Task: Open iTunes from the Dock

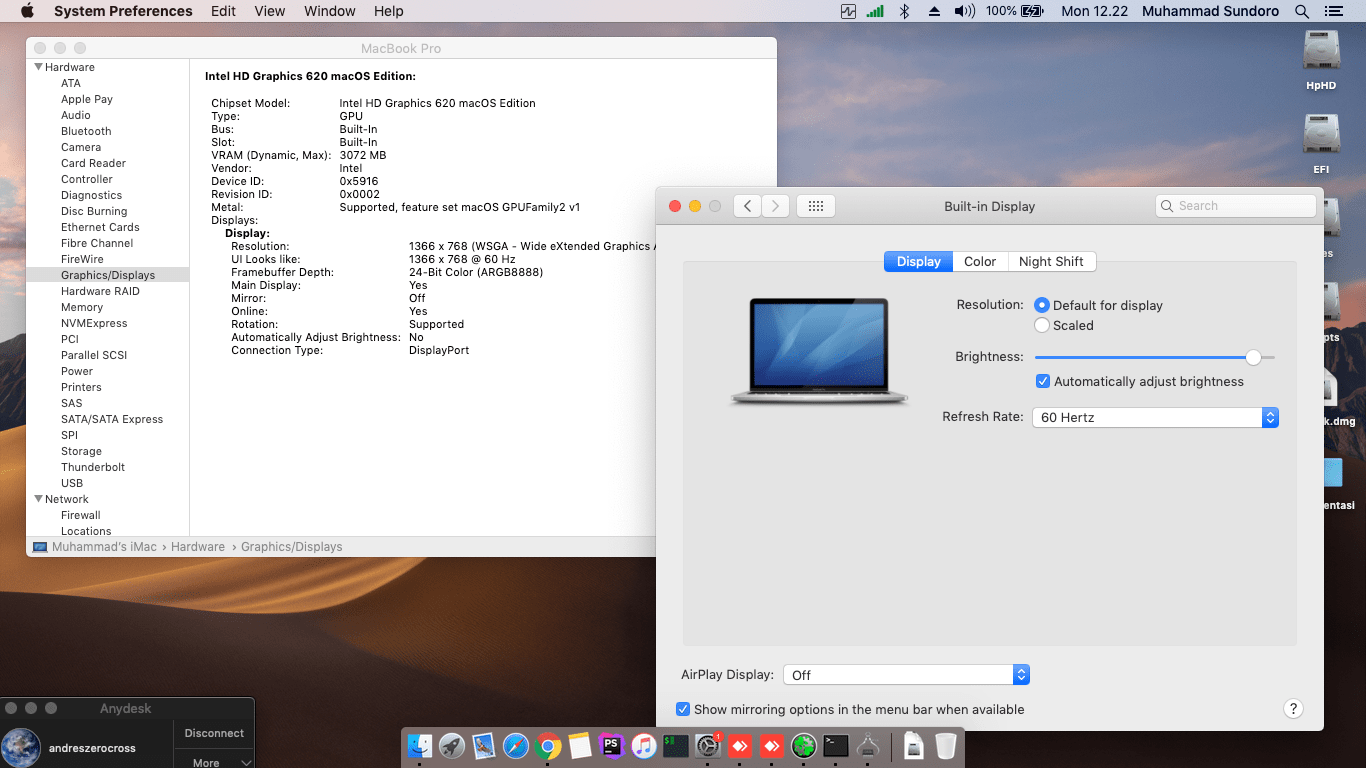Action: (x=643, y=745)
